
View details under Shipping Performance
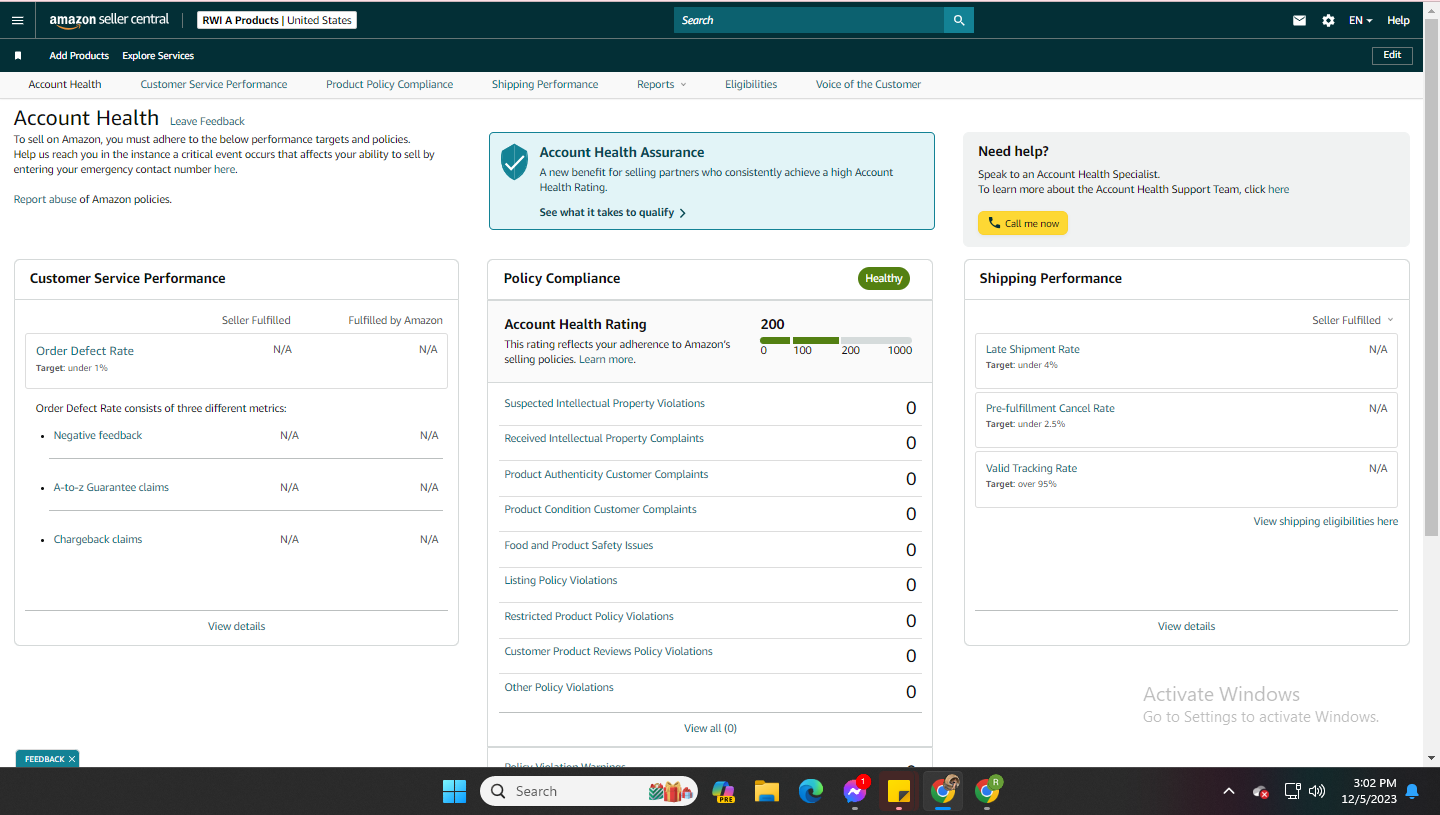pos(1187,626)
